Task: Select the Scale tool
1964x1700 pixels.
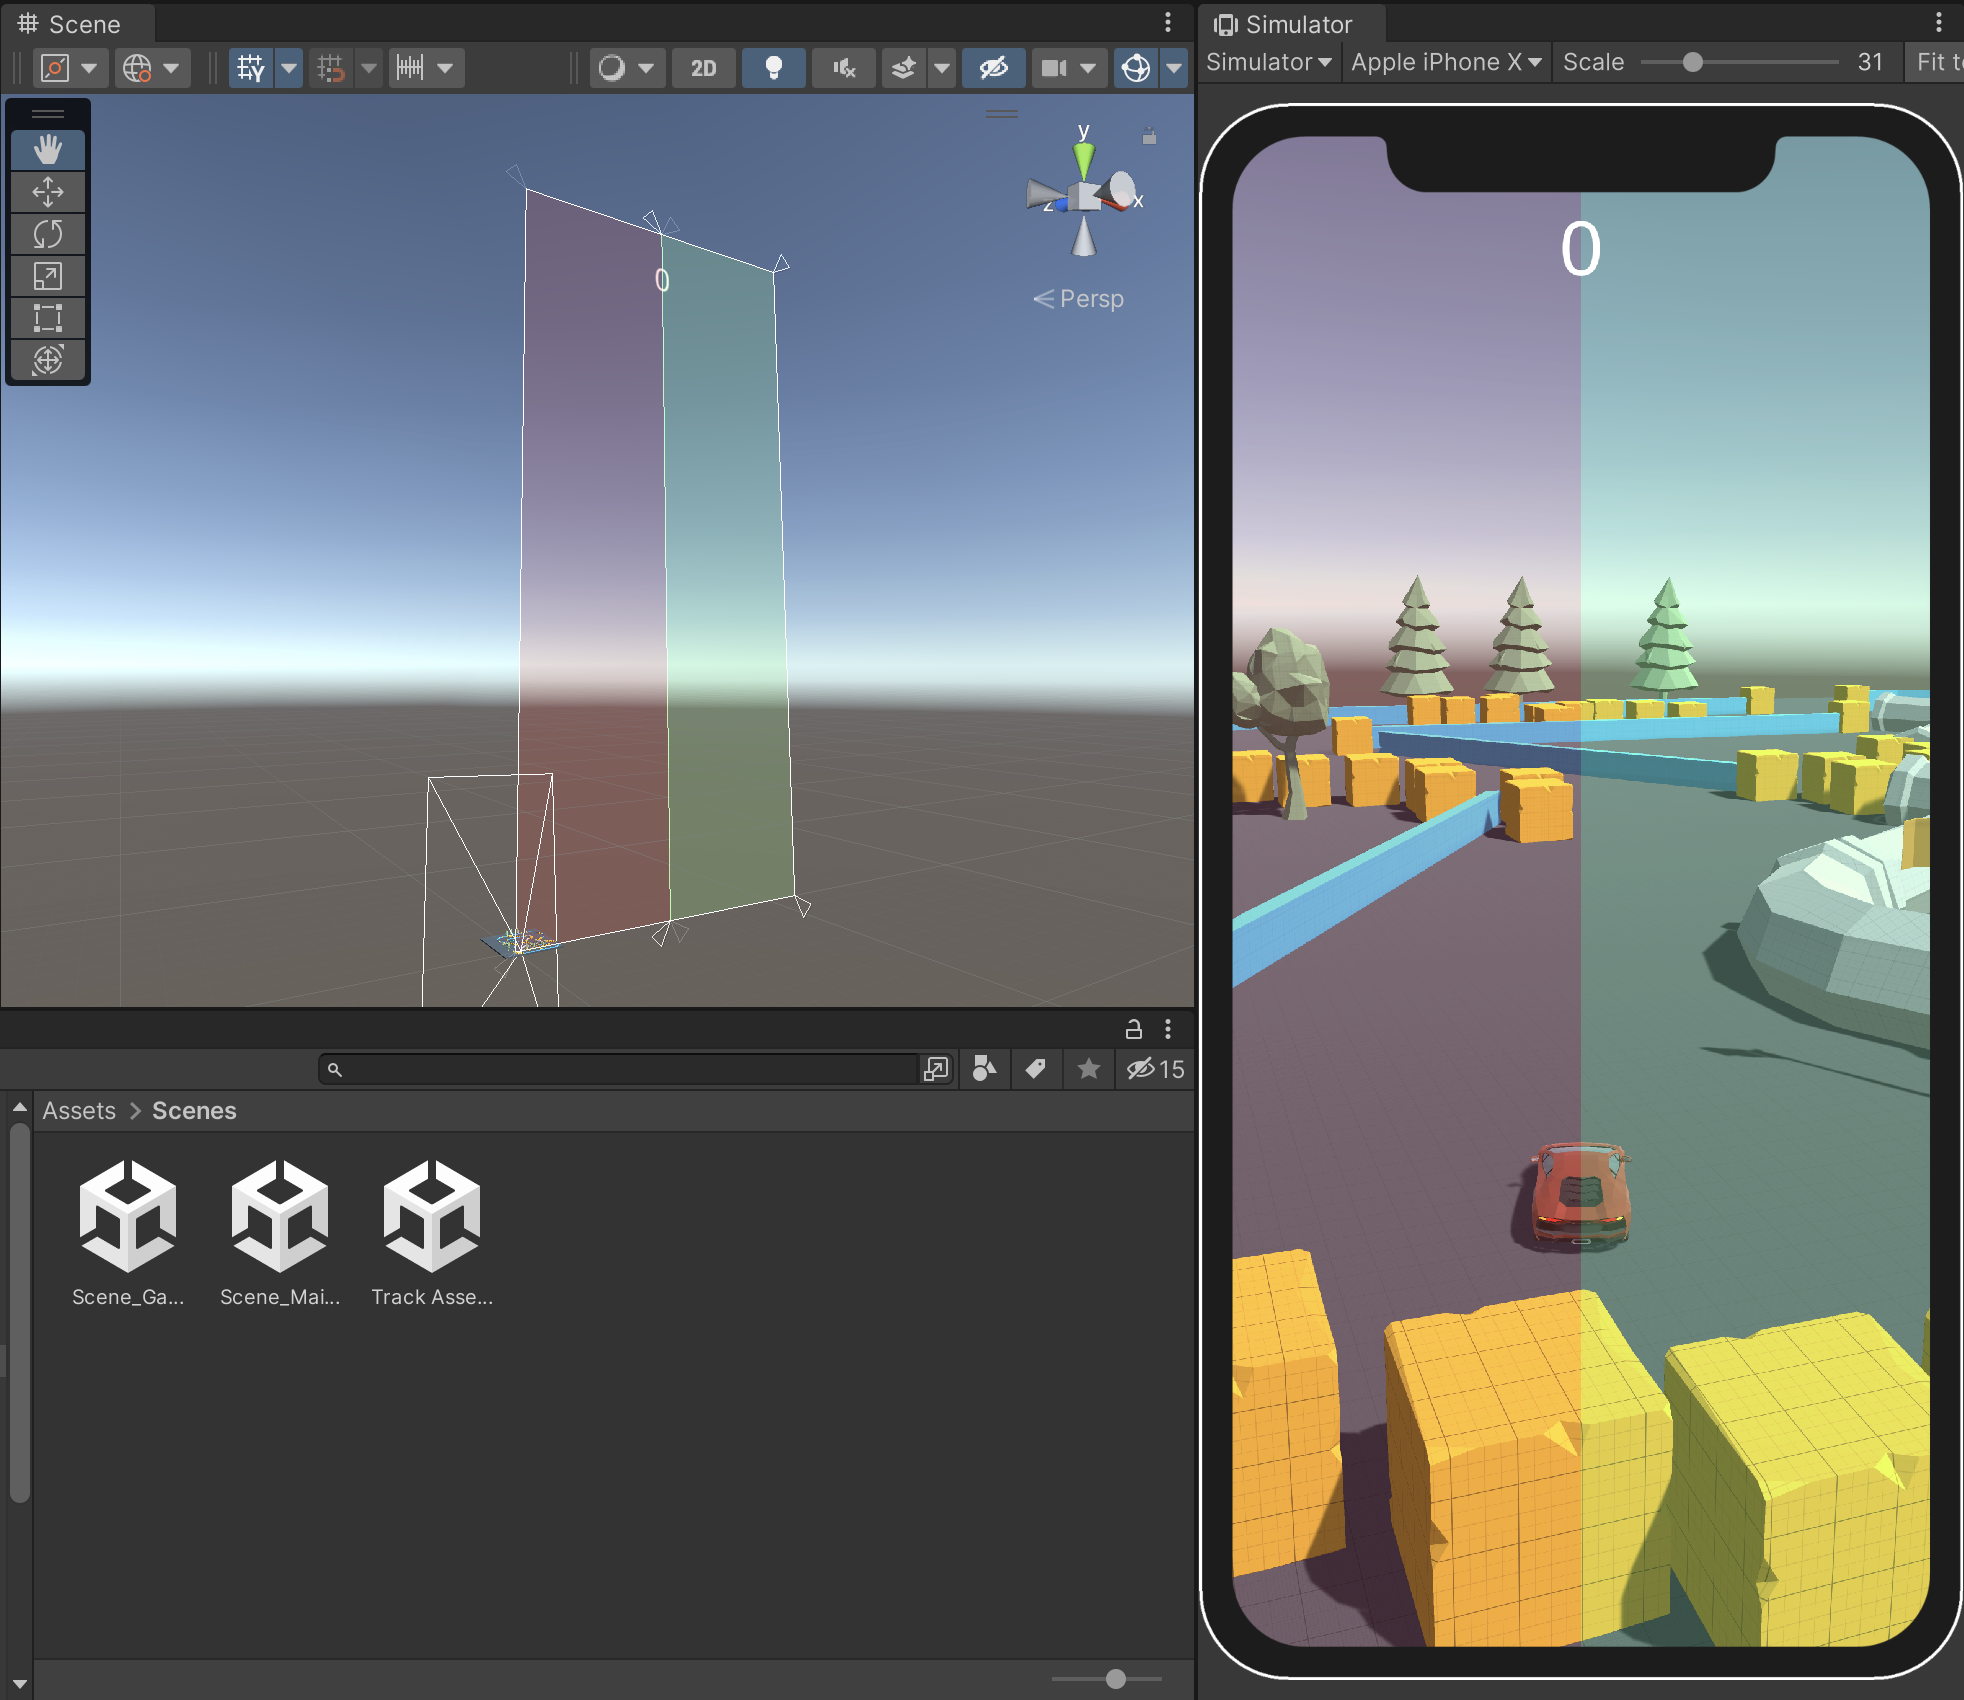Action: point(49,276)
